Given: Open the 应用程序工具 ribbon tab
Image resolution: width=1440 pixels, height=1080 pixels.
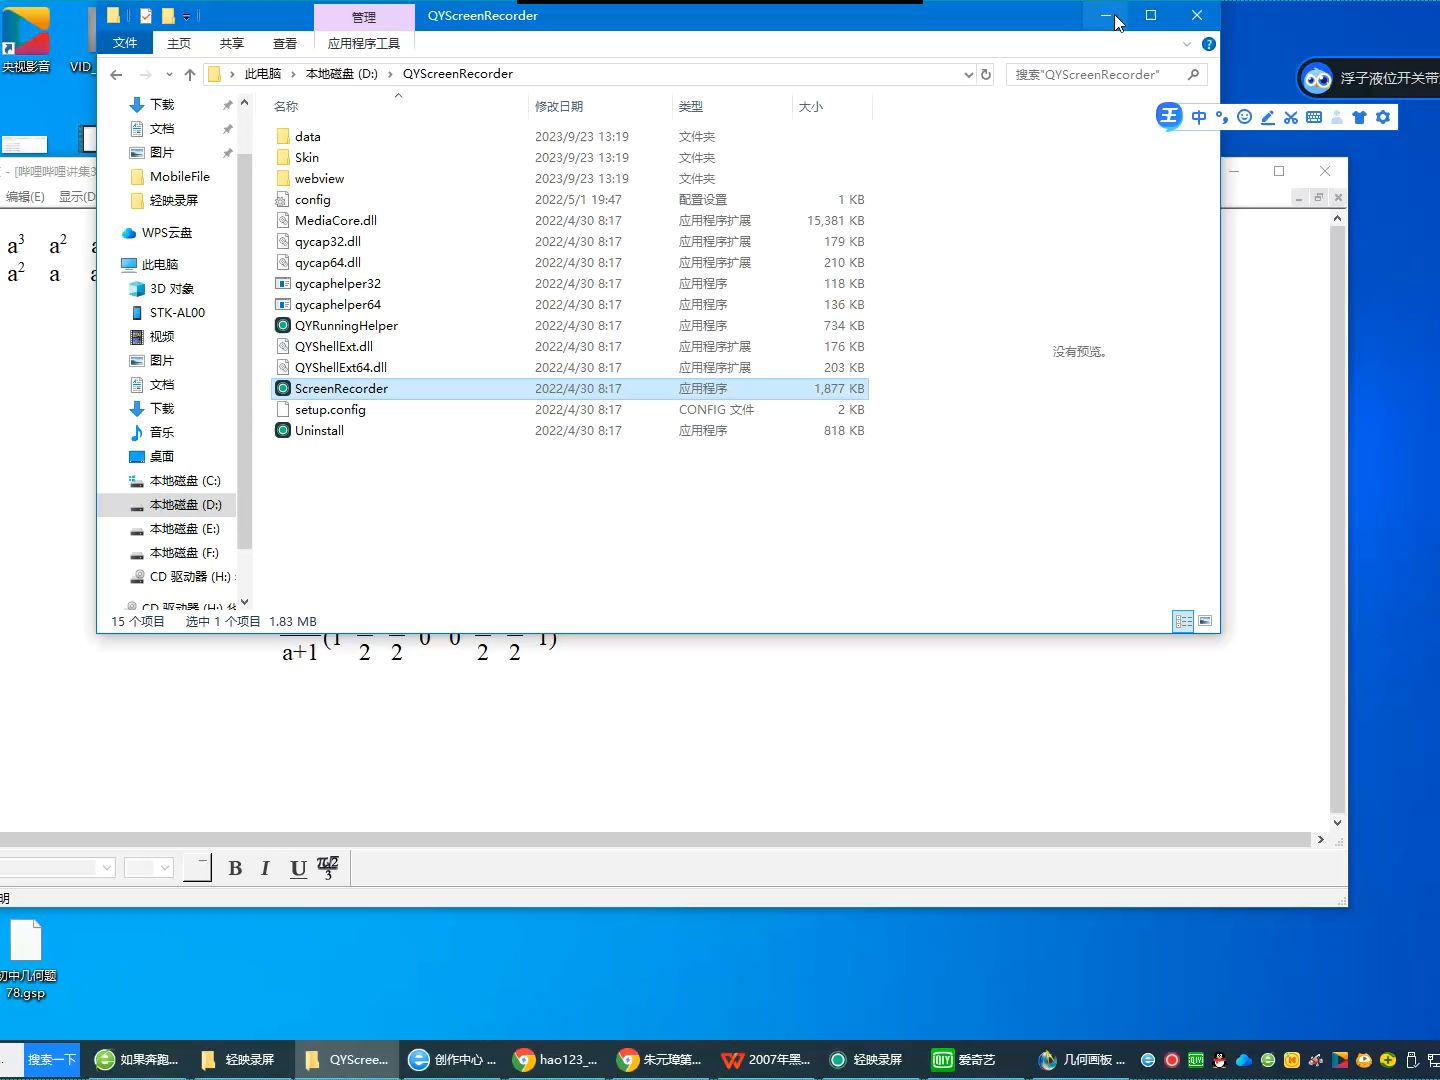Looking at the screenshot, I should click(364, 43).
